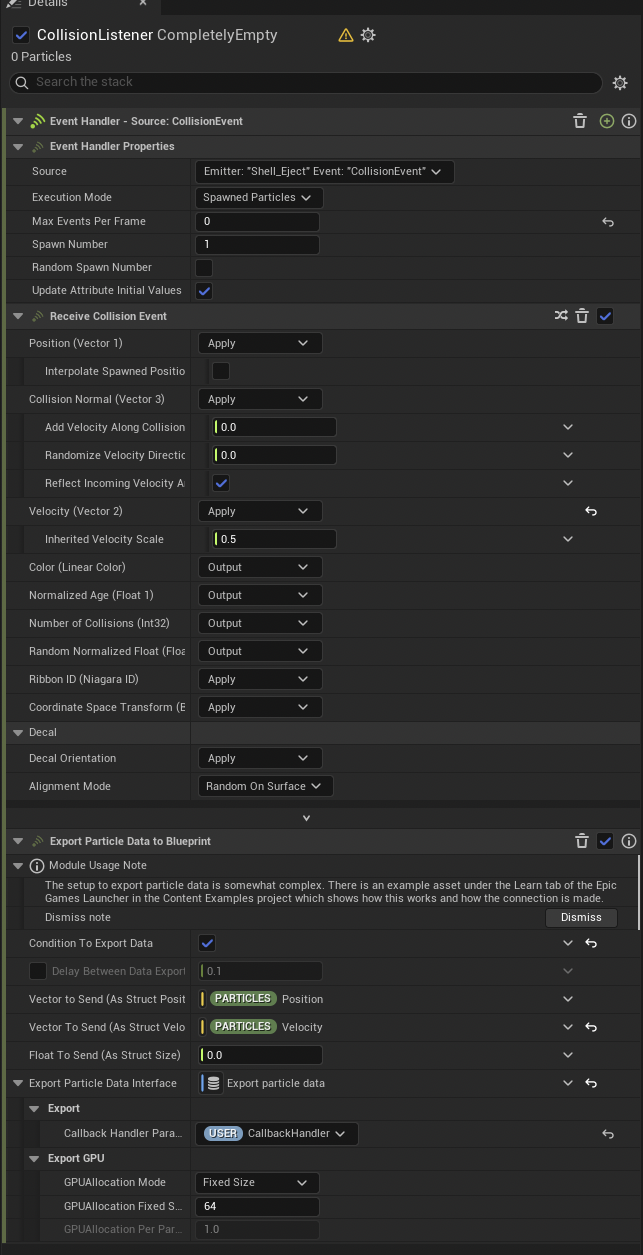
Task: Enable Random Spawn Number checkbox
Action: coord(204,268)
